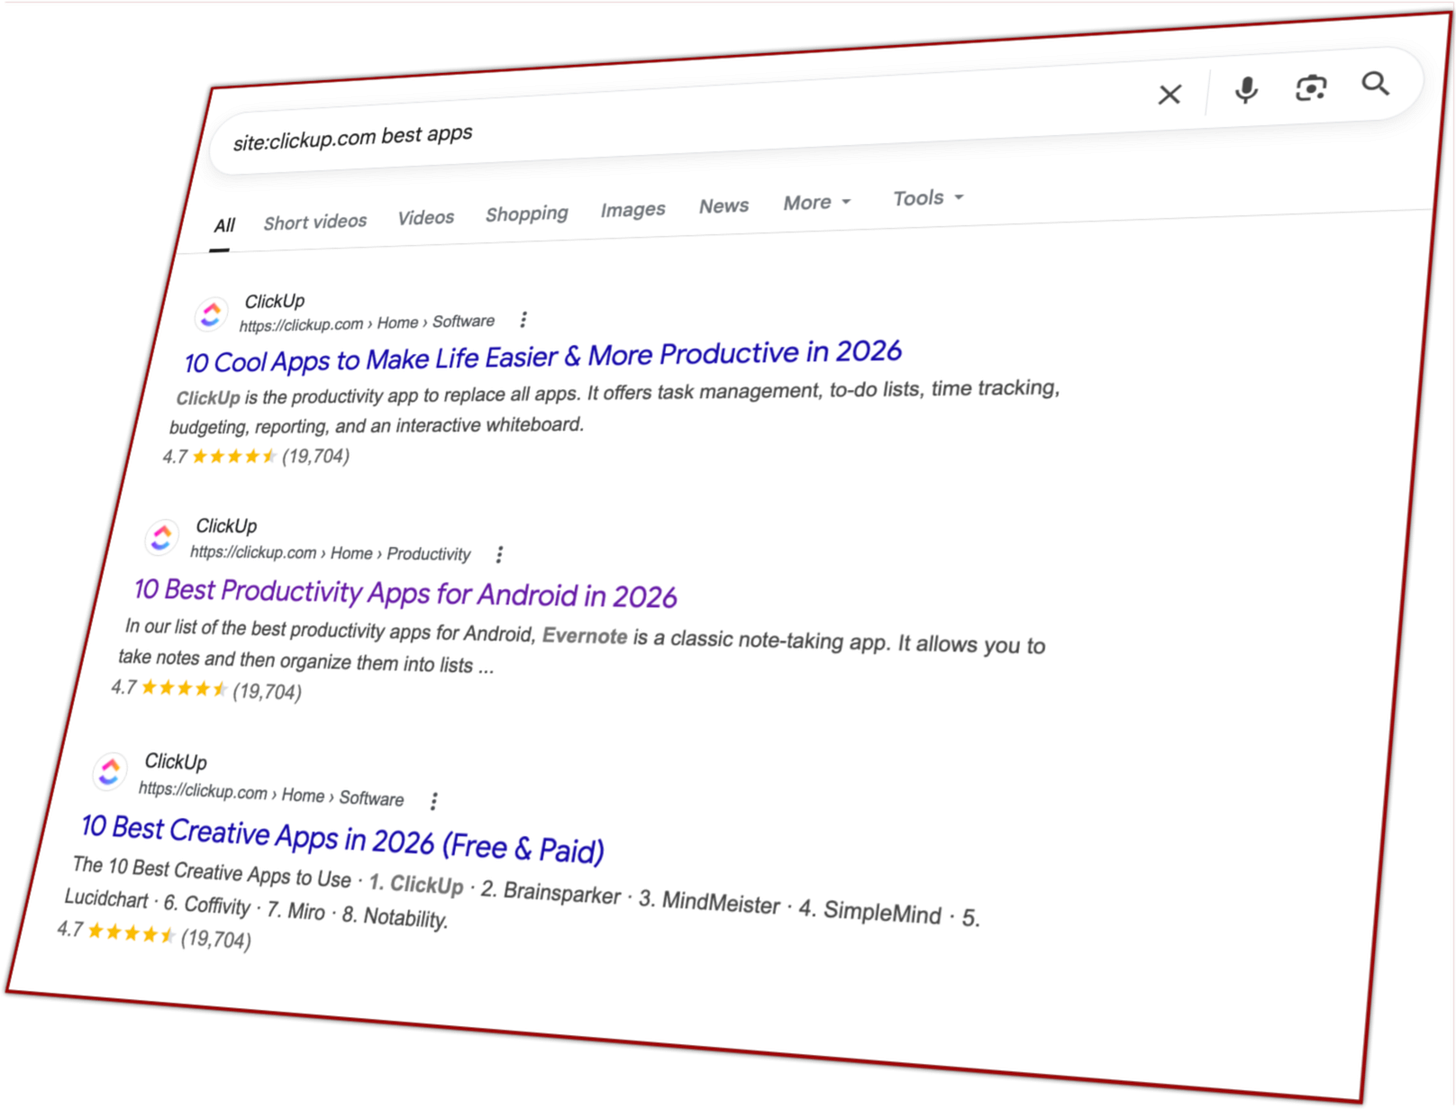This screenshot has width=1456, height=1110.
Task: Click the 4.7 star rating under Cool Apps snippet
Action: coord(256,457)
